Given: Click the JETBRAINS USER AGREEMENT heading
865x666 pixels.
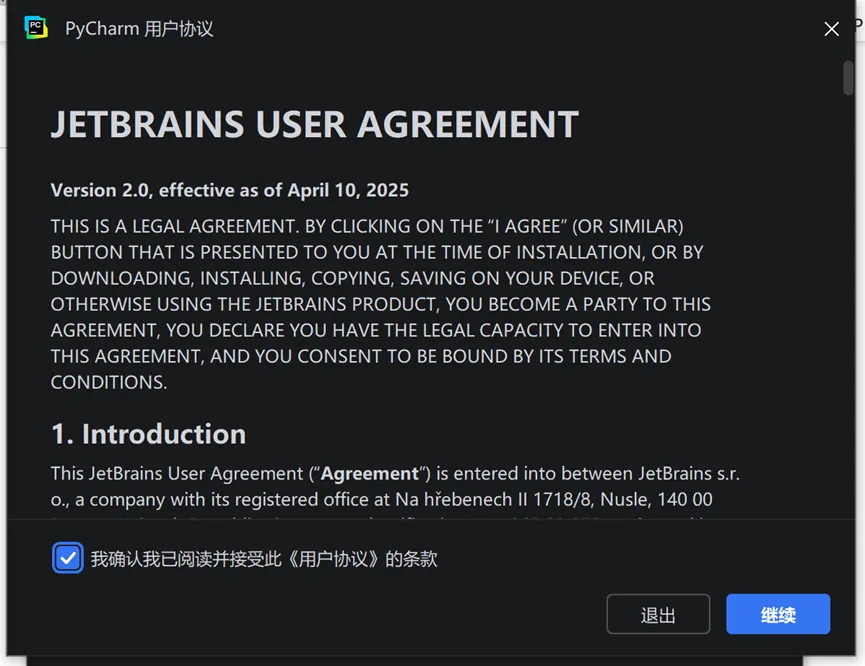Looking at the screenshot, I should click(314, 124).
